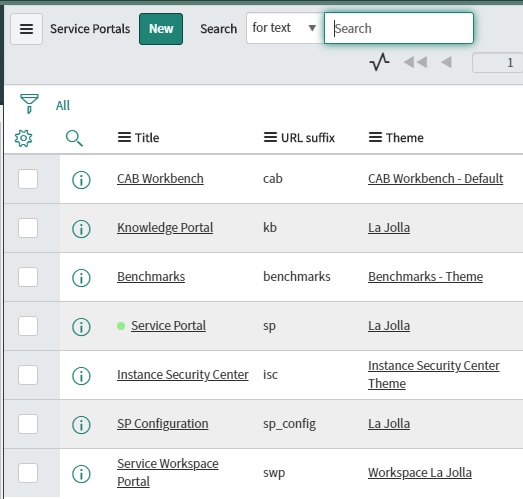
Task: Open the Service Portal title link
Action: click(x=168, y=326)
